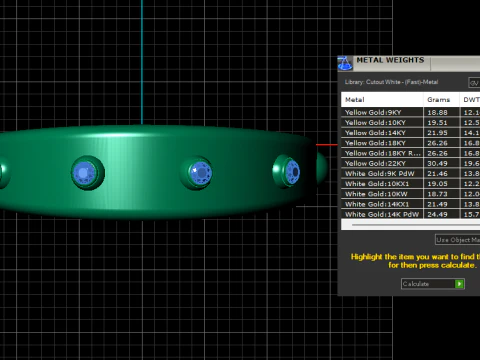Image resolution: width=480 pixels, height=360 pixels.
Task: Select the White Gold:14K PdW row
Action: (x=410, y=214)
